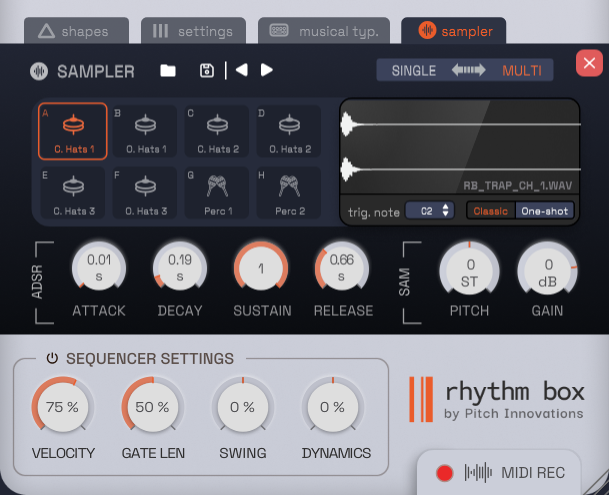Select pad C C. Hats 2
Viewport: 609px width, 495px height.
[x=217, y=131]
